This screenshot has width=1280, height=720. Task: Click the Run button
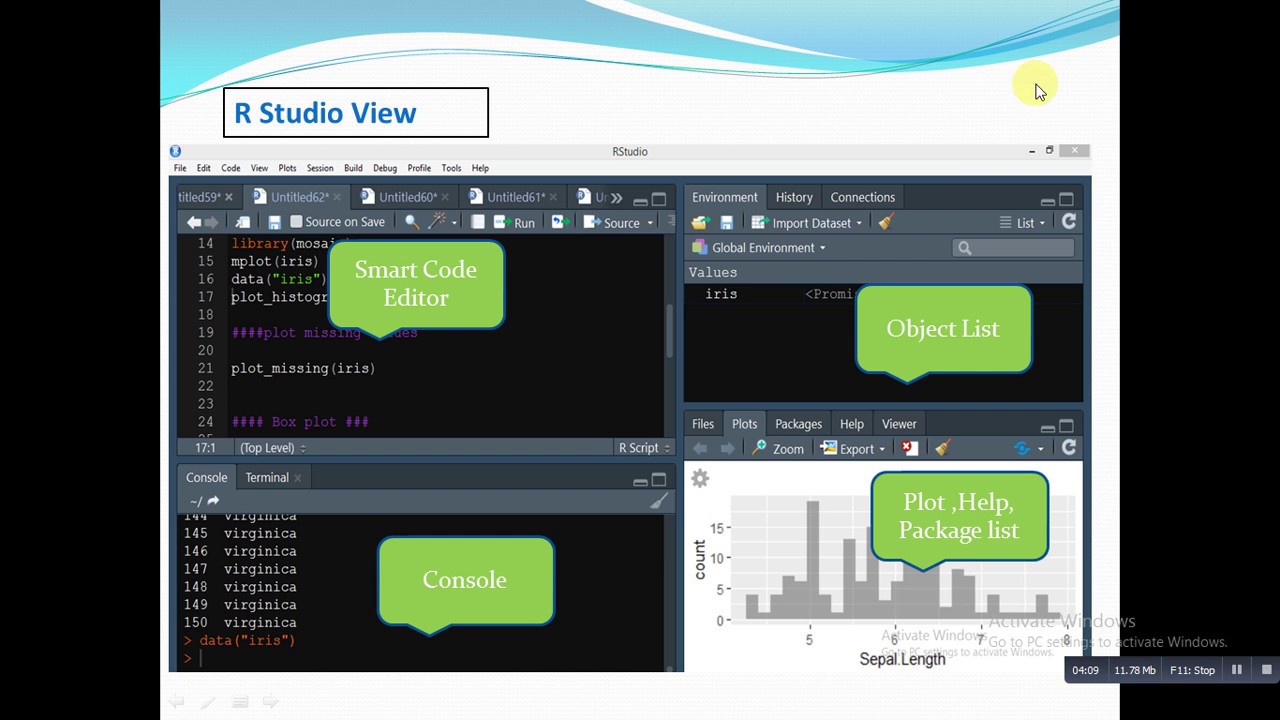pos(516,222)
